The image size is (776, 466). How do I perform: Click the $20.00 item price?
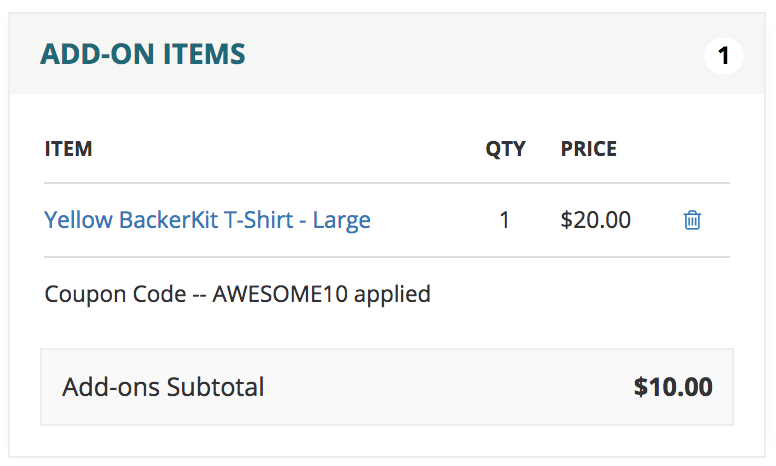[595, 220]
